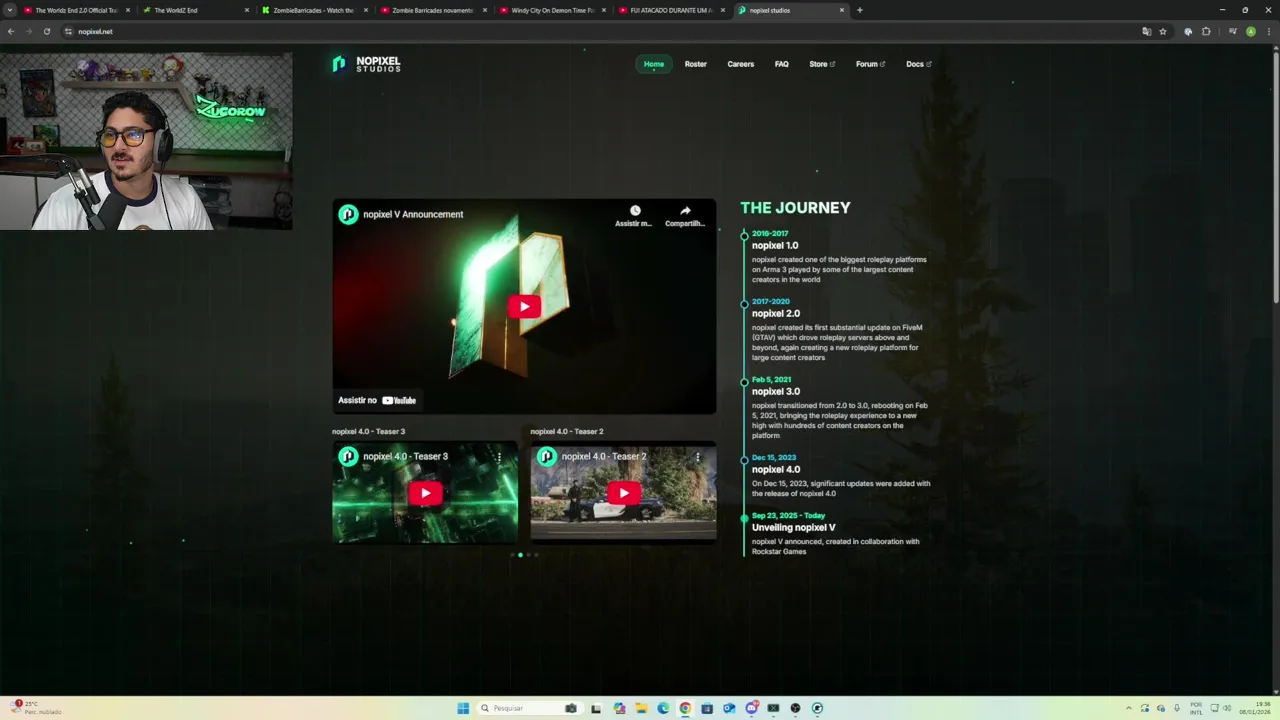
Task: Play the nopixel 4.0 Teaser 2 video
Action: tap(624, 492)
